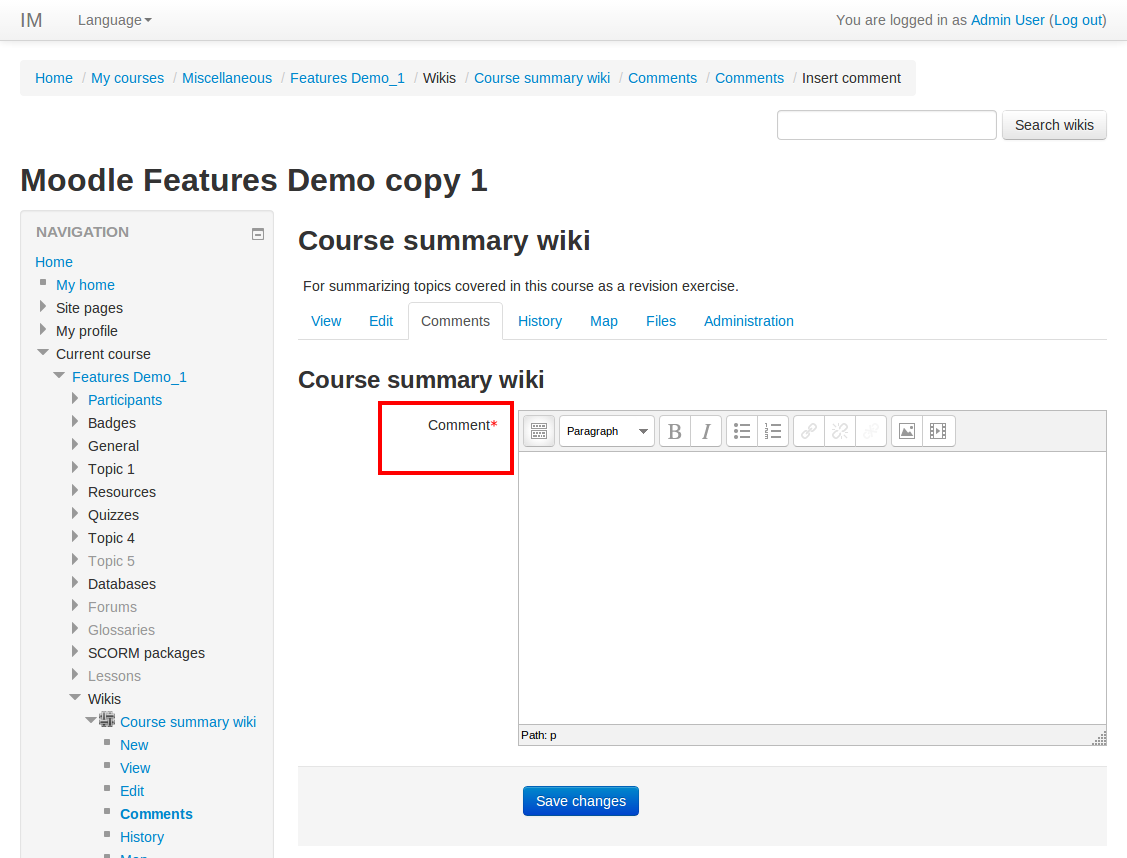
Task: Select Resources in navigation tree
Action: pos(122,492)
